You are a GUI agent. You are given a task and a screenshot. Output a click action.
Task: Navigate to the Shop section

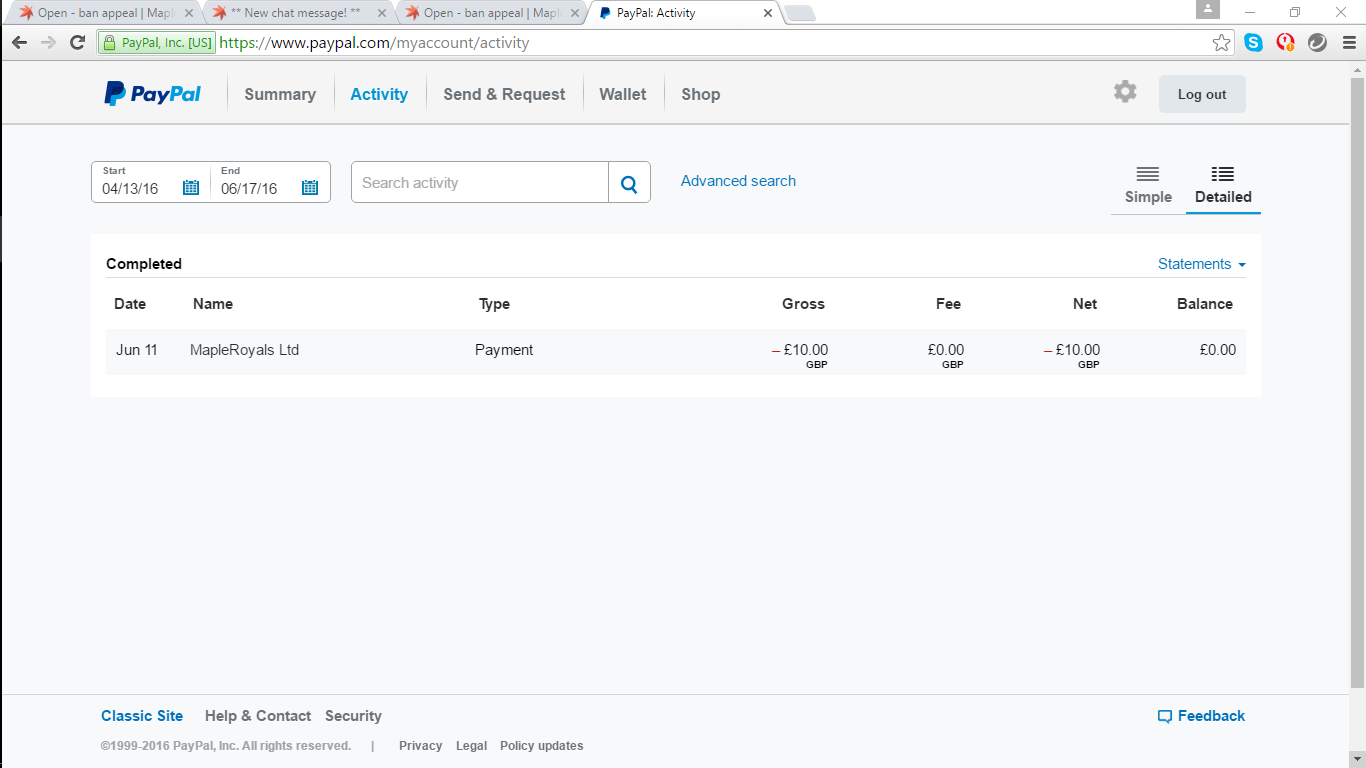[x=701, y=94]
